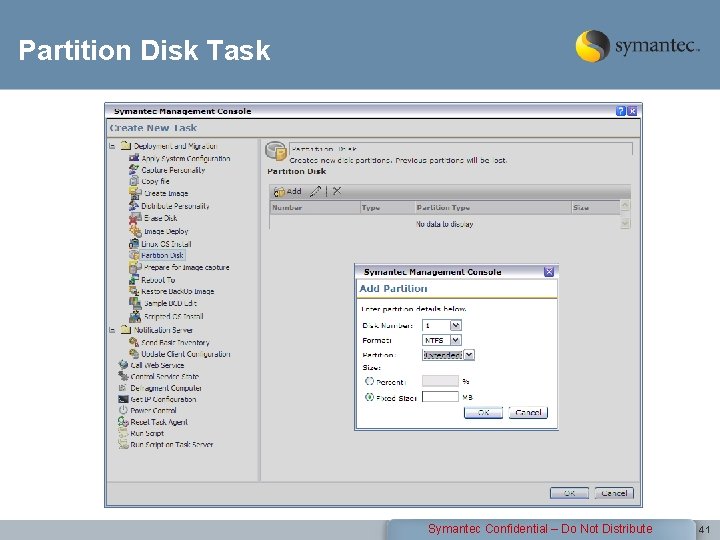The width and height of the screenshot is (720, 540).
Task: Choose the Run Script on Task Server icon
Action: point(123,444)
